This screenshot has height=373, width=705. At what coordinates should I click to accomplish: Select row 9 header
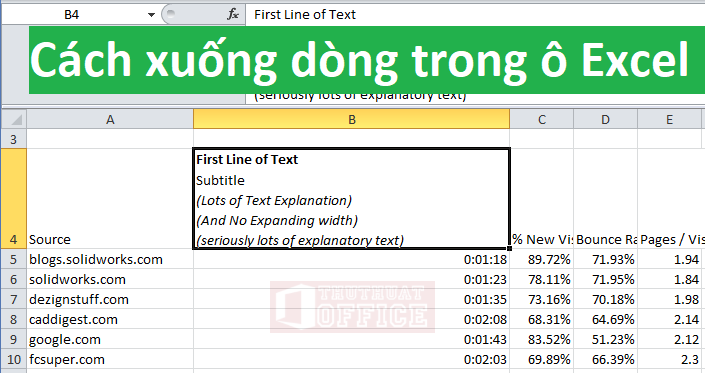[x=14, y=339]
